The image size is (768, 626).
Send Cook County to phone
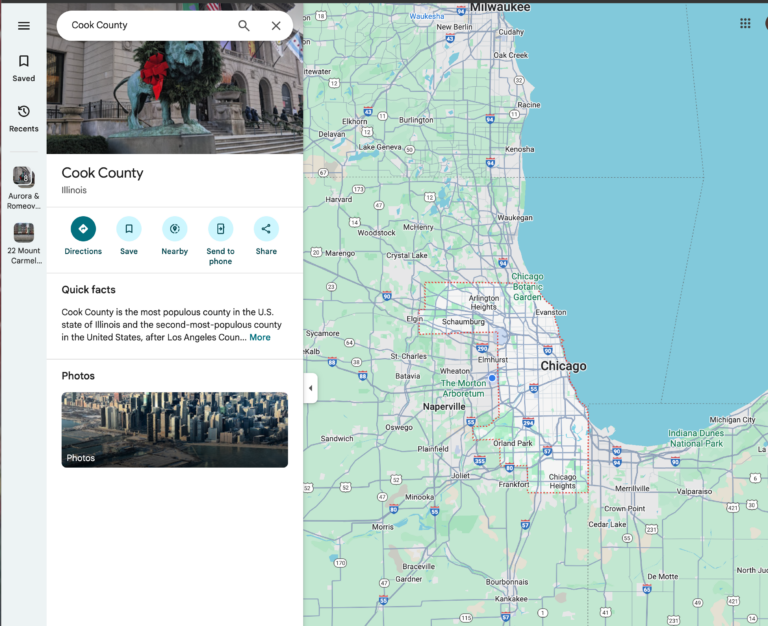pos(220,229)
